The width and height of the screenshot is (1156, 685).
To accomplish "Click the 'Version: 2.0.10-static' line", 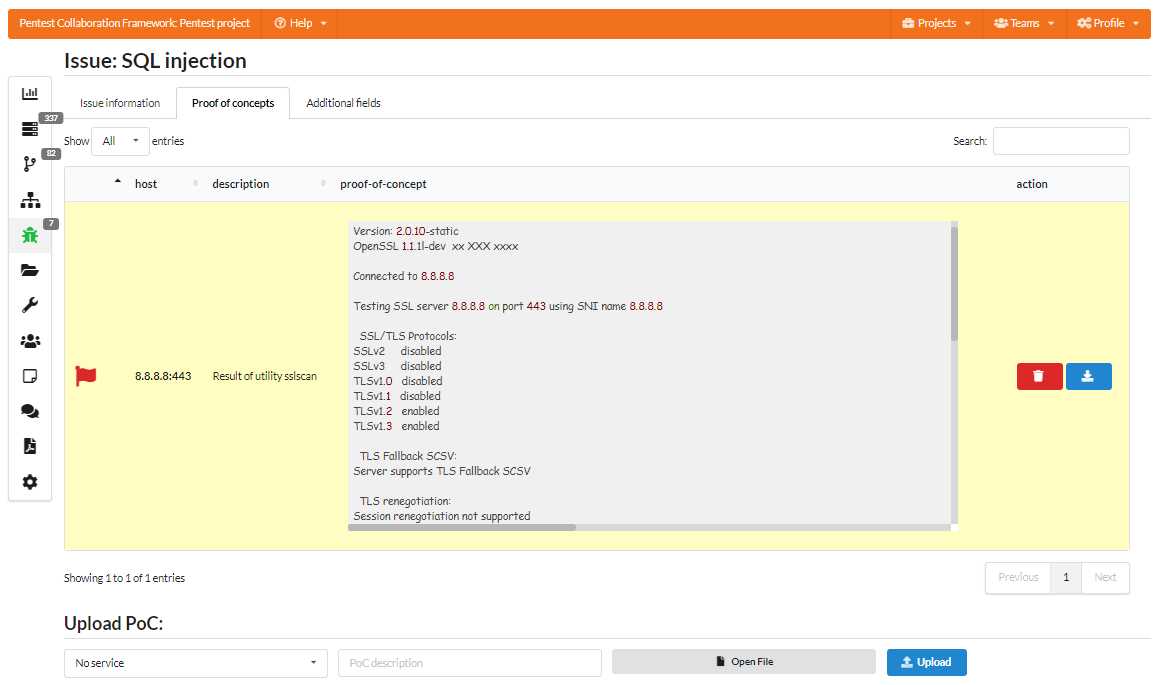I will click(405, 231).
